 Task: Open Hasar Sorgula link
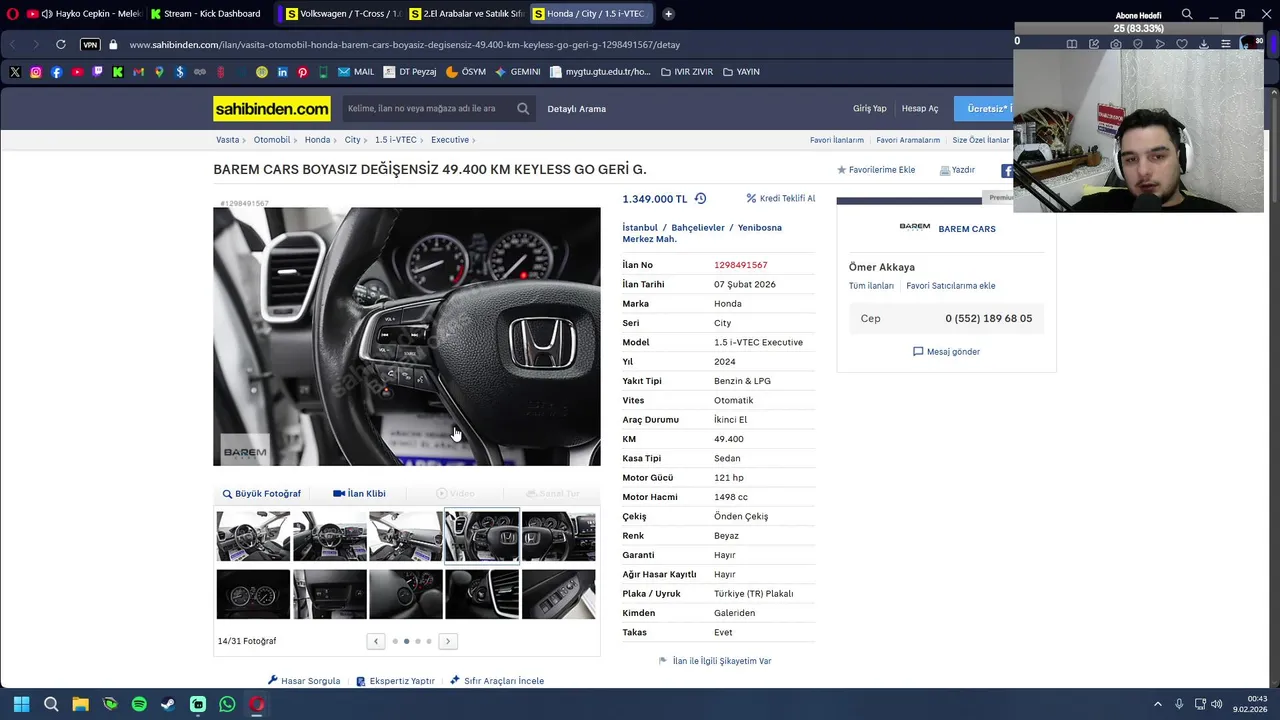click(x=304, y=681)
